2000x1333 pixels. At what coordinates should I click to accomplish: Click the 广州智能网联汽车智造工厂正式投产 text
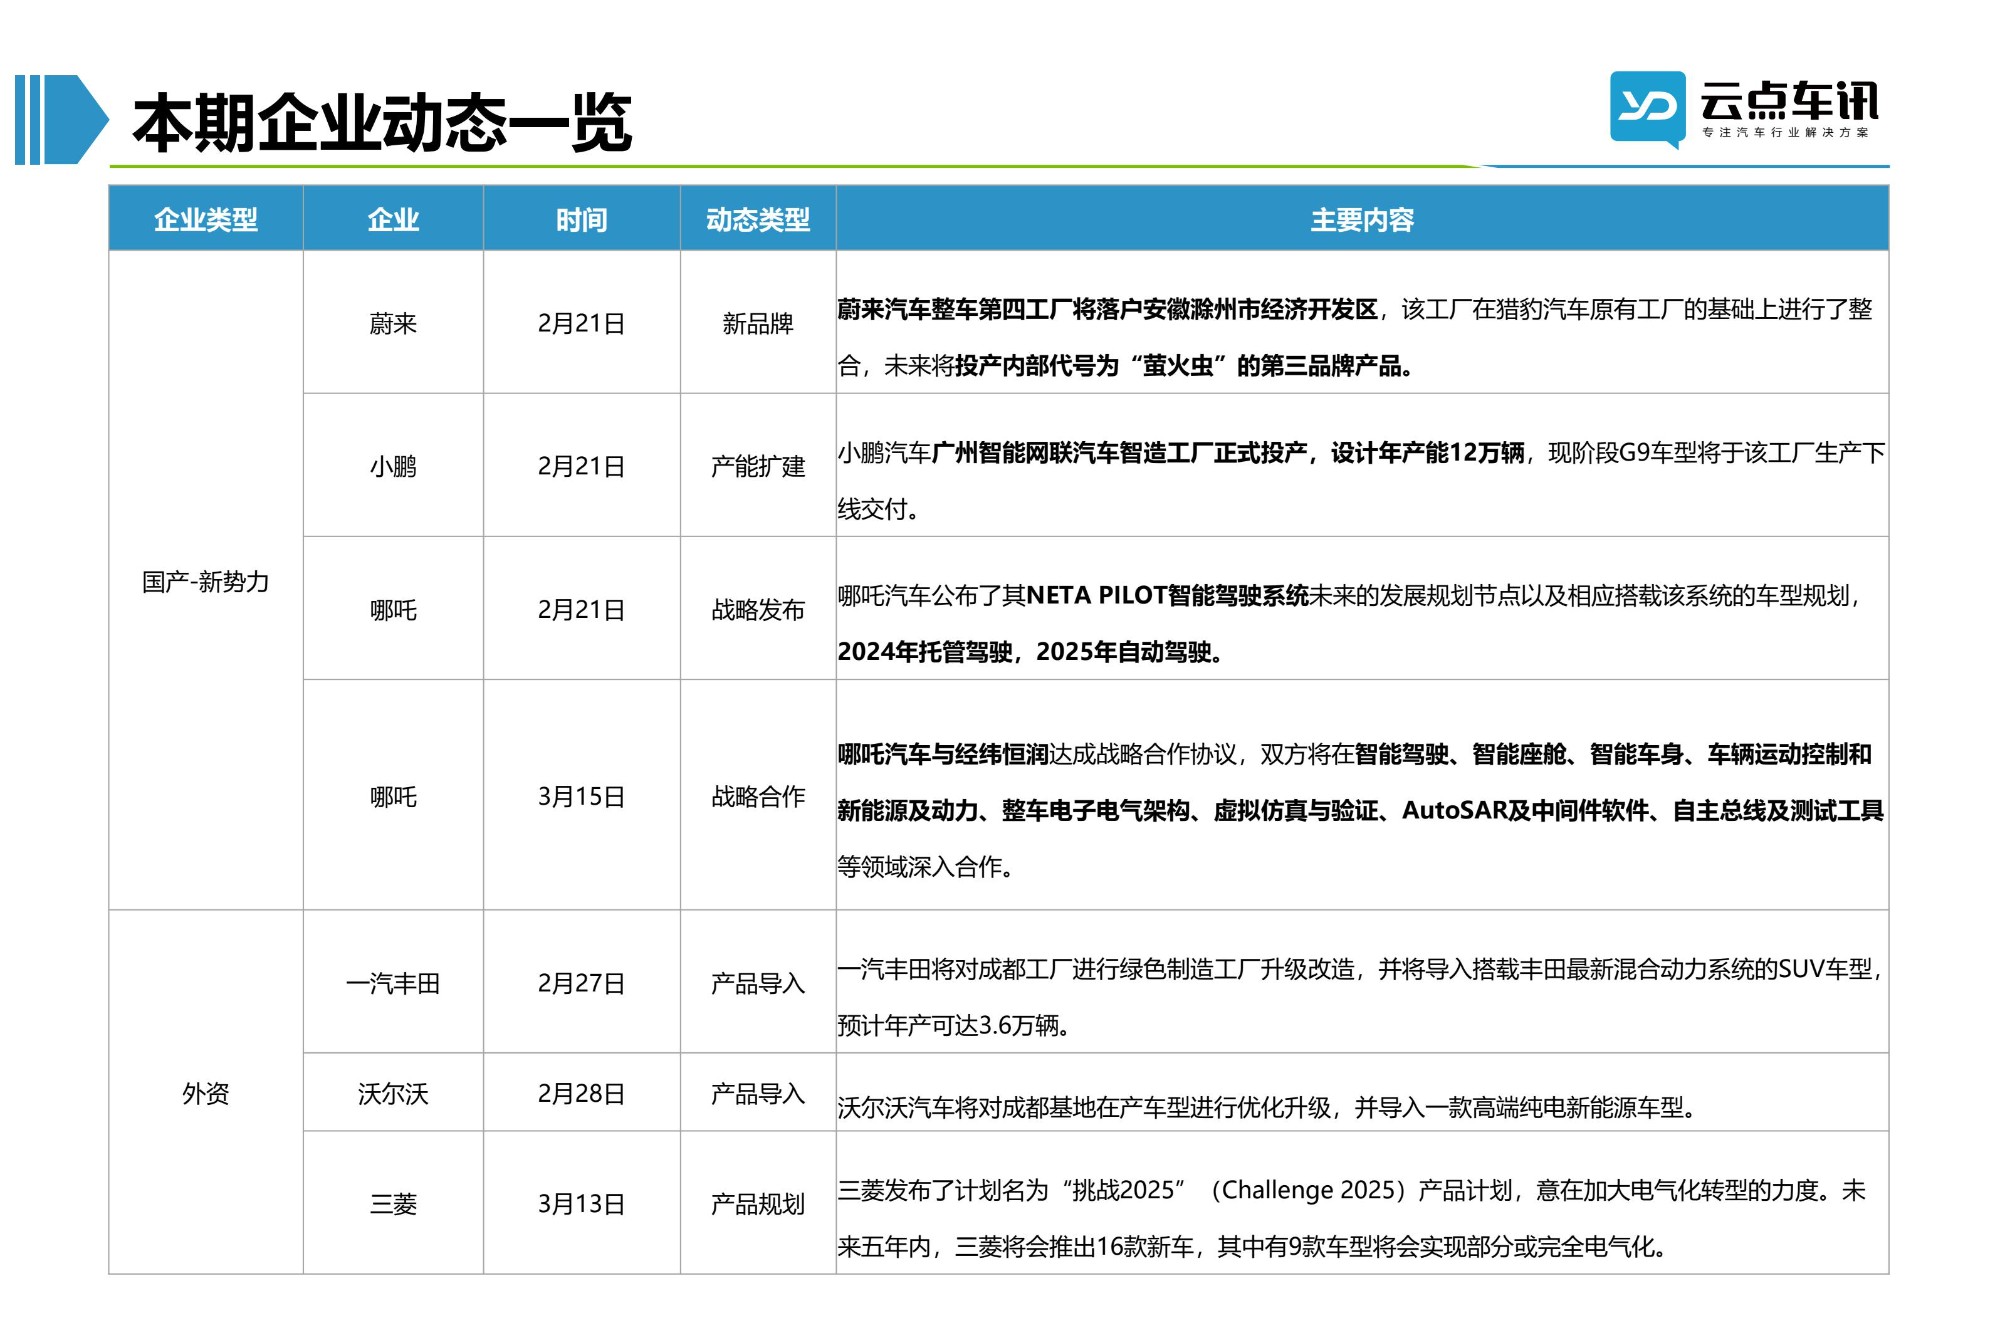coord(1119,452)
